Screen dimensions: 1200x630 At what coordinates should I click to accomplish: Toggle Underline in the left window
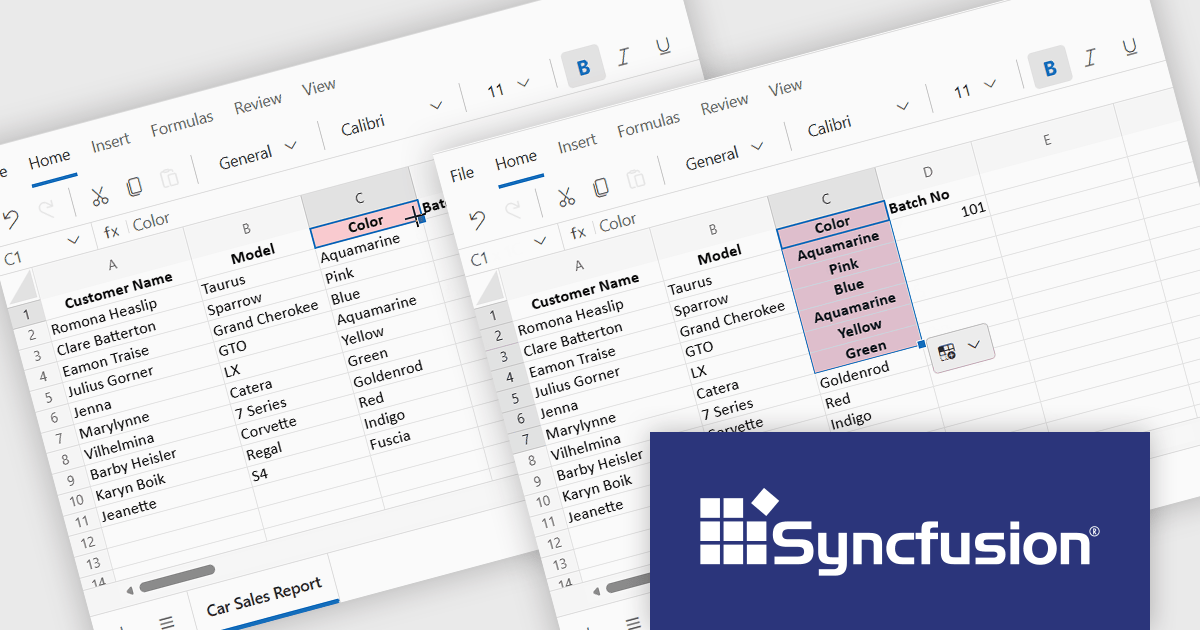[x=663, y=47]
